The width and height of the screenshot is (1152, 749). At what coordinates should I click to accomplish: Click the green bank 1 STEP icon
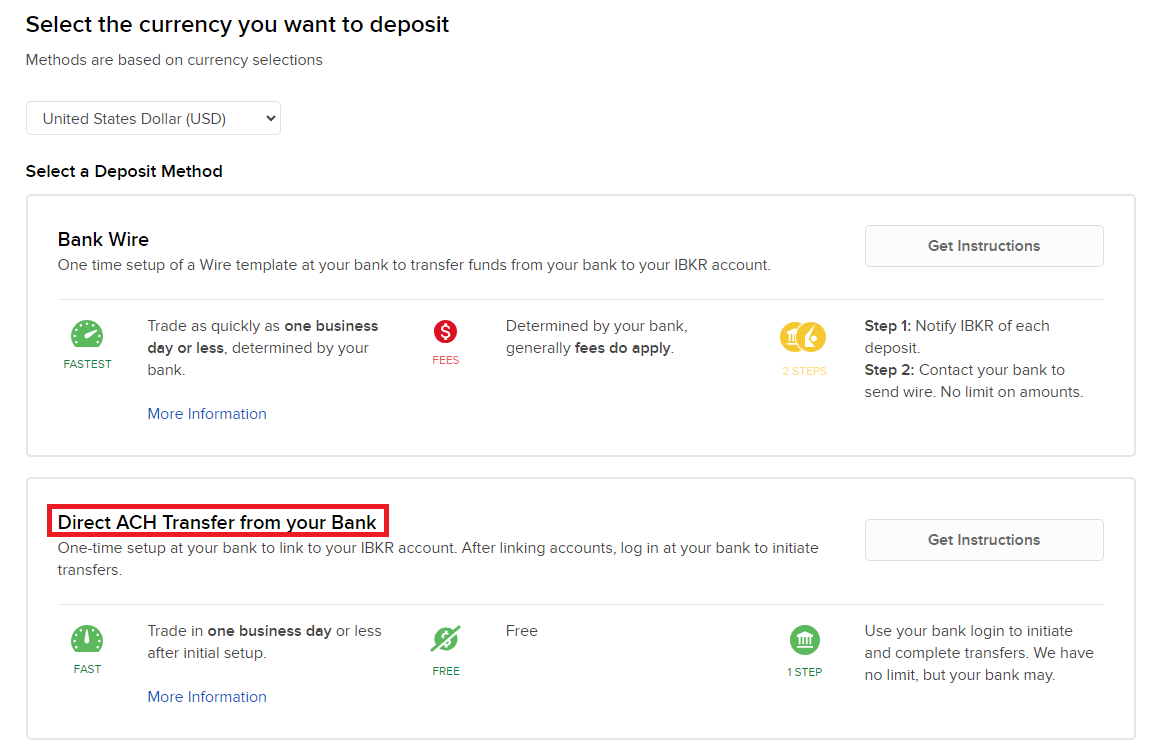(804, 640)
